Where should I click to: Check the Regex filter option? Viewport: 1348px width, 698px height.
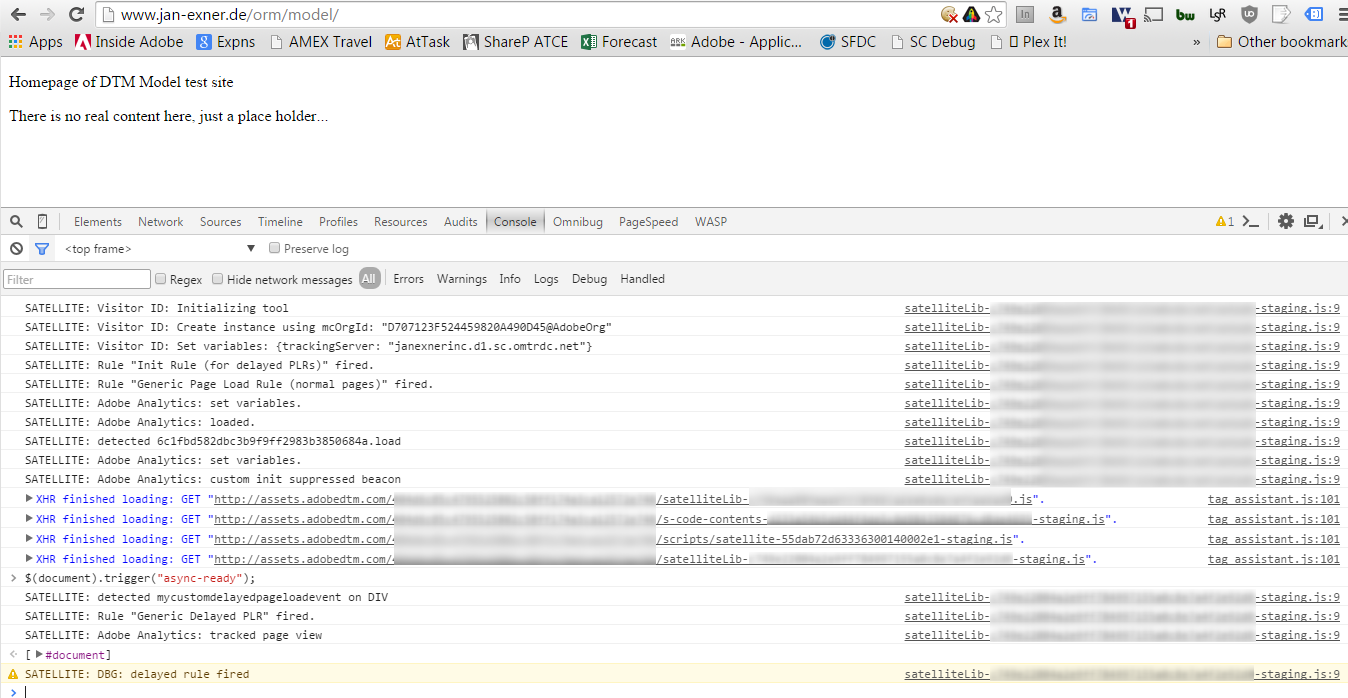[160, 279]
